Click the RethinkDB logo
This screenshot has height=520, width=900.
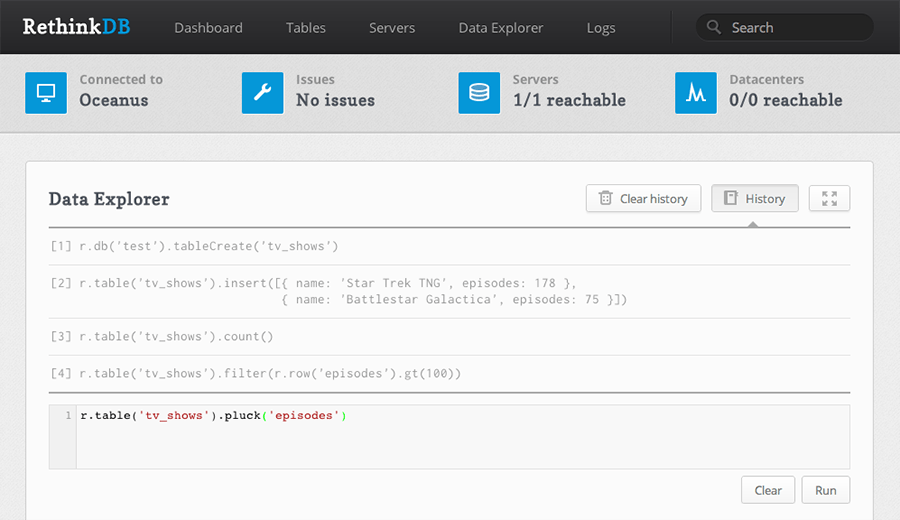tap(76, 27)
